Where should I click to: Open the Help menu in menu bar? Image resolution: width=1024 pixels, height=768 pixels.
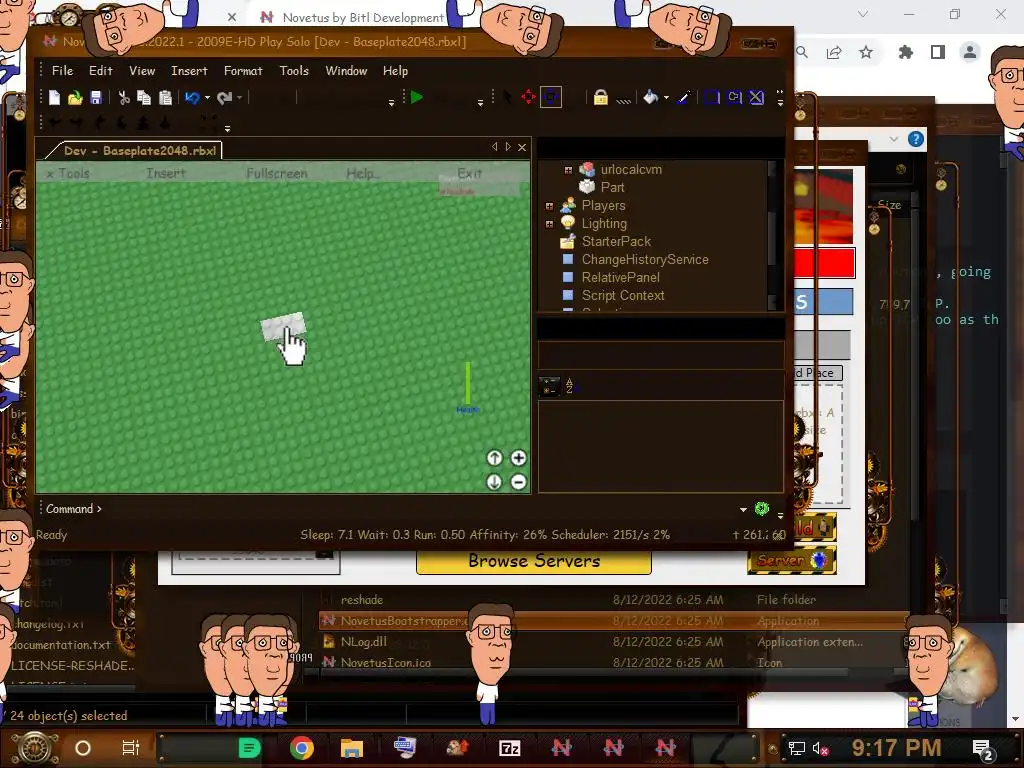395,71
